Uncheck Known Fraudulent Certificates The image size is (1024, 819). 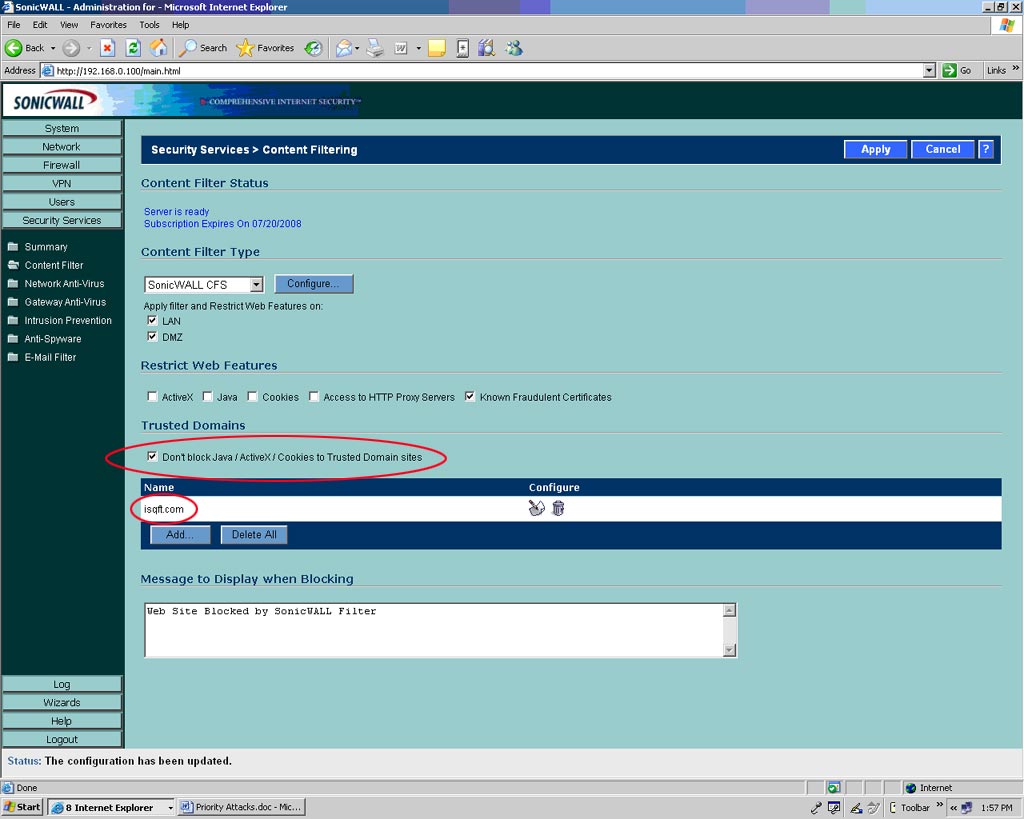(x=470, y=396)
